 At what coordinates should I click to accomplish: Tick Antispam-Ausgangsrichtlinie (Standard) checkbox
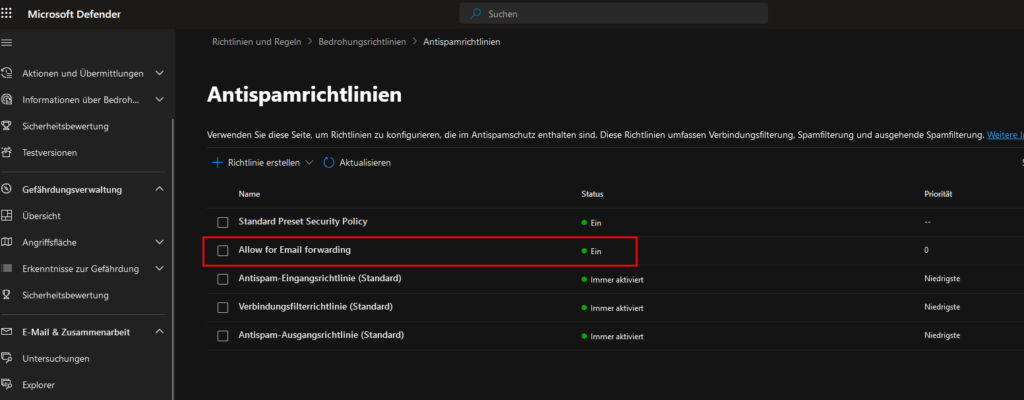coord(223,336)
